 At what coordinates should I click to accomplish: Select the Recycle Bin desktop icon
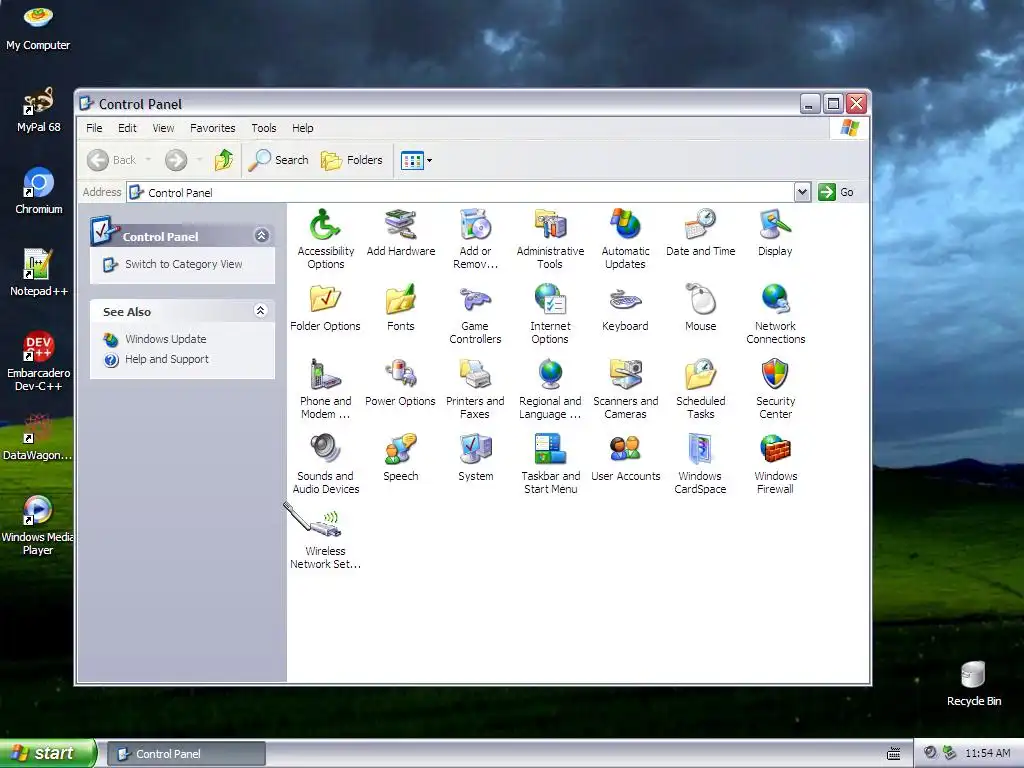[973, 684]
